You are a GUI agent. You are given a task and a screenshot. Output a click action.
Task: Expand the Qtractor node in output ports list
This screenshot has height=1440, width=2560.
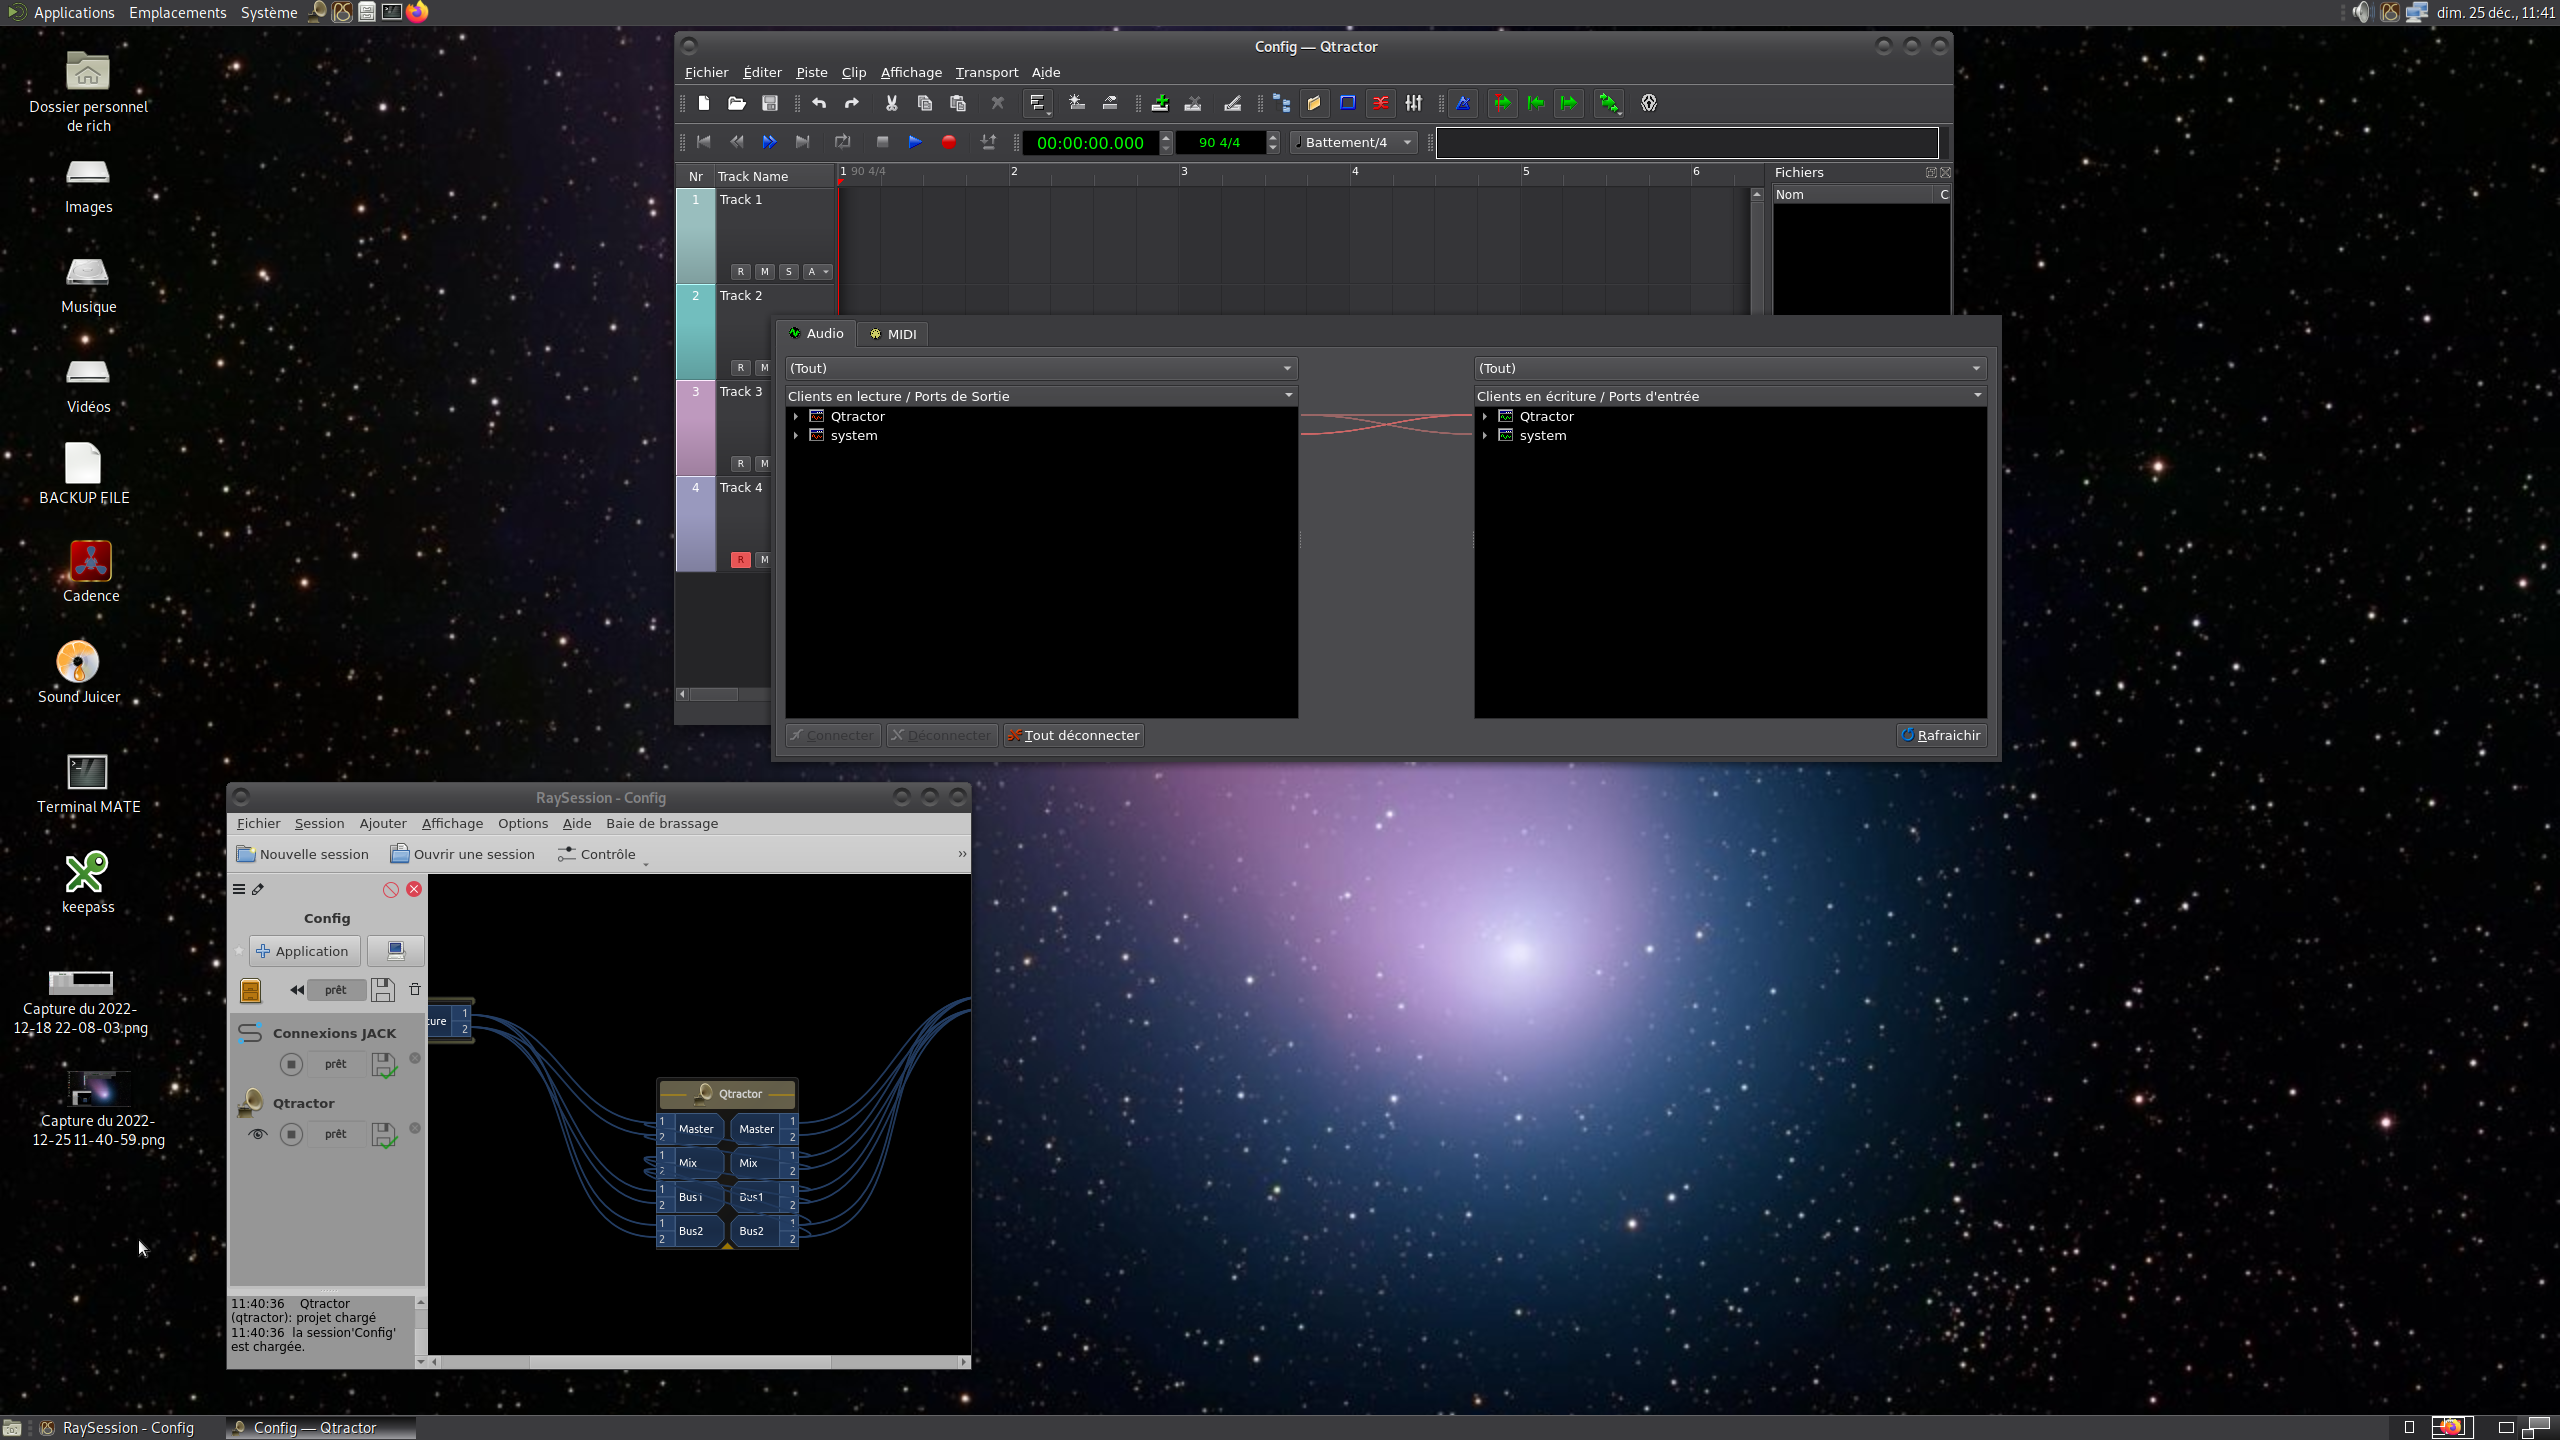tap(796, 417)
